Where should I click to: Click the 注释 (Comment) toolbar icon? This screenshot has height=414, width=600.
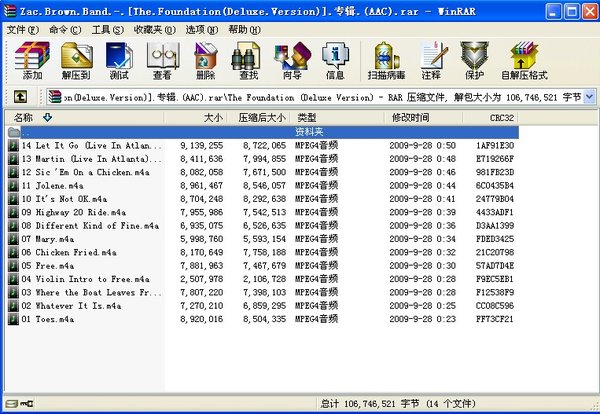(x=432, y=61)
